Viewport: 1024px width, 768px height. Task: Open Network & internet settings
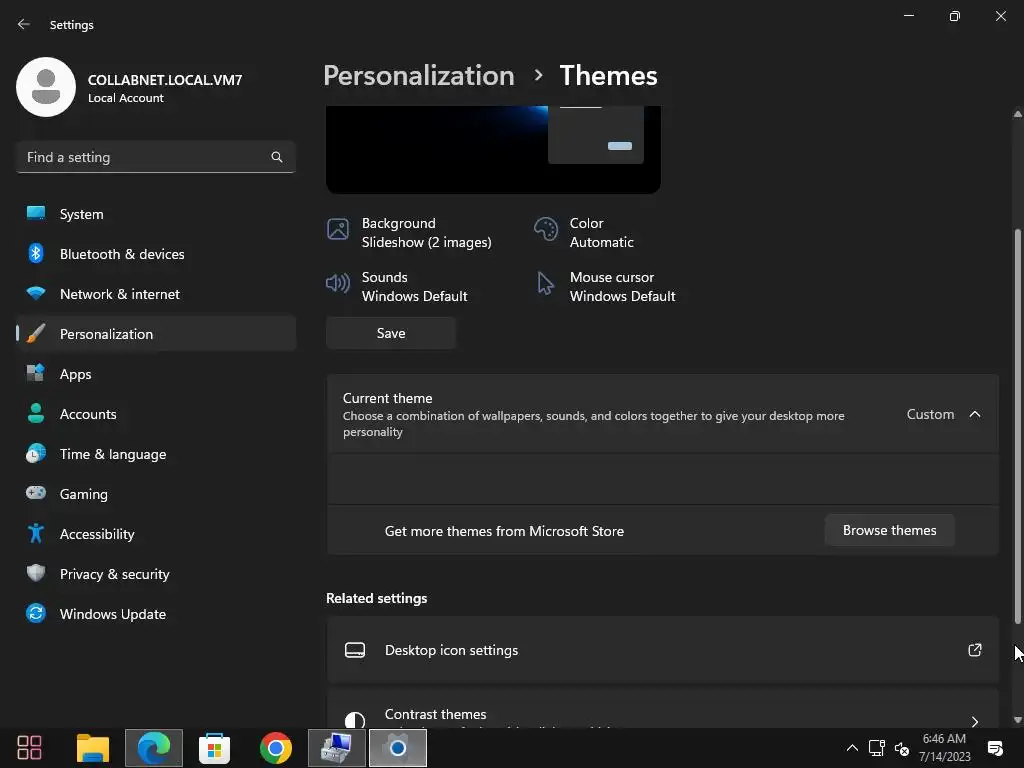155,294
